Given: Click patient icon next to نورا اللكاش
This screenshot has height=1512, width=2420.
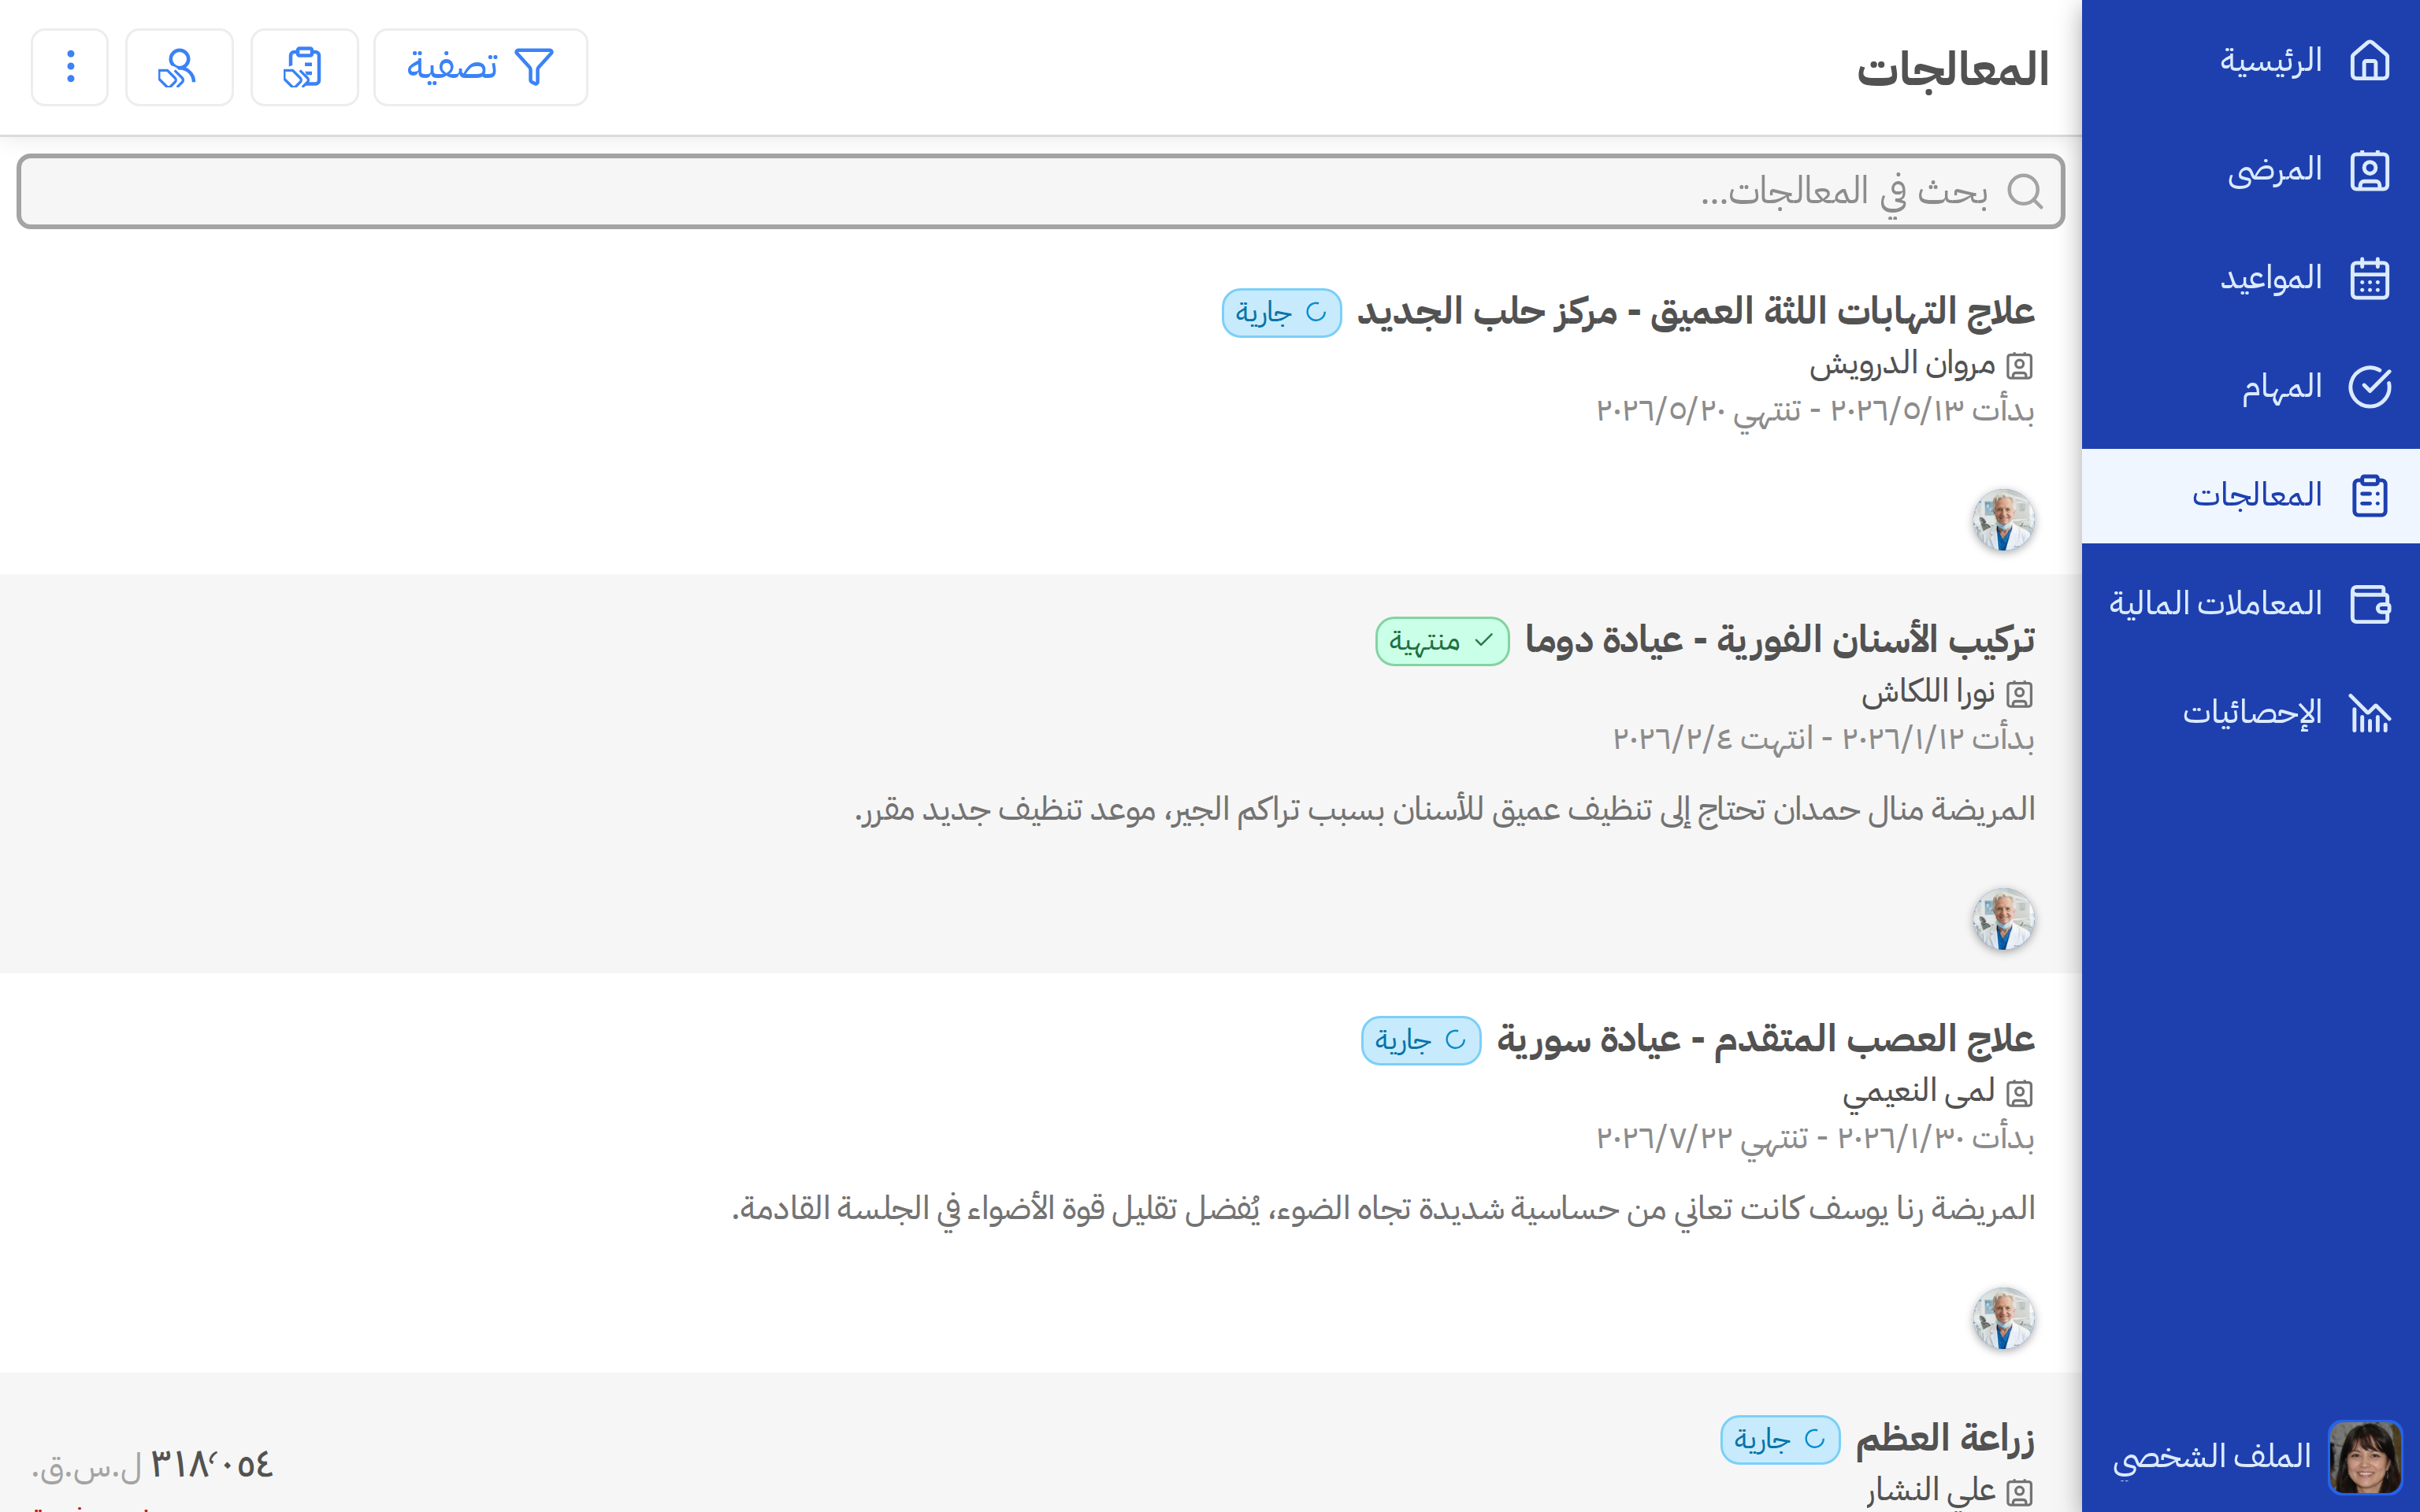Looking at the screenshot, I should pos(2019,694).
